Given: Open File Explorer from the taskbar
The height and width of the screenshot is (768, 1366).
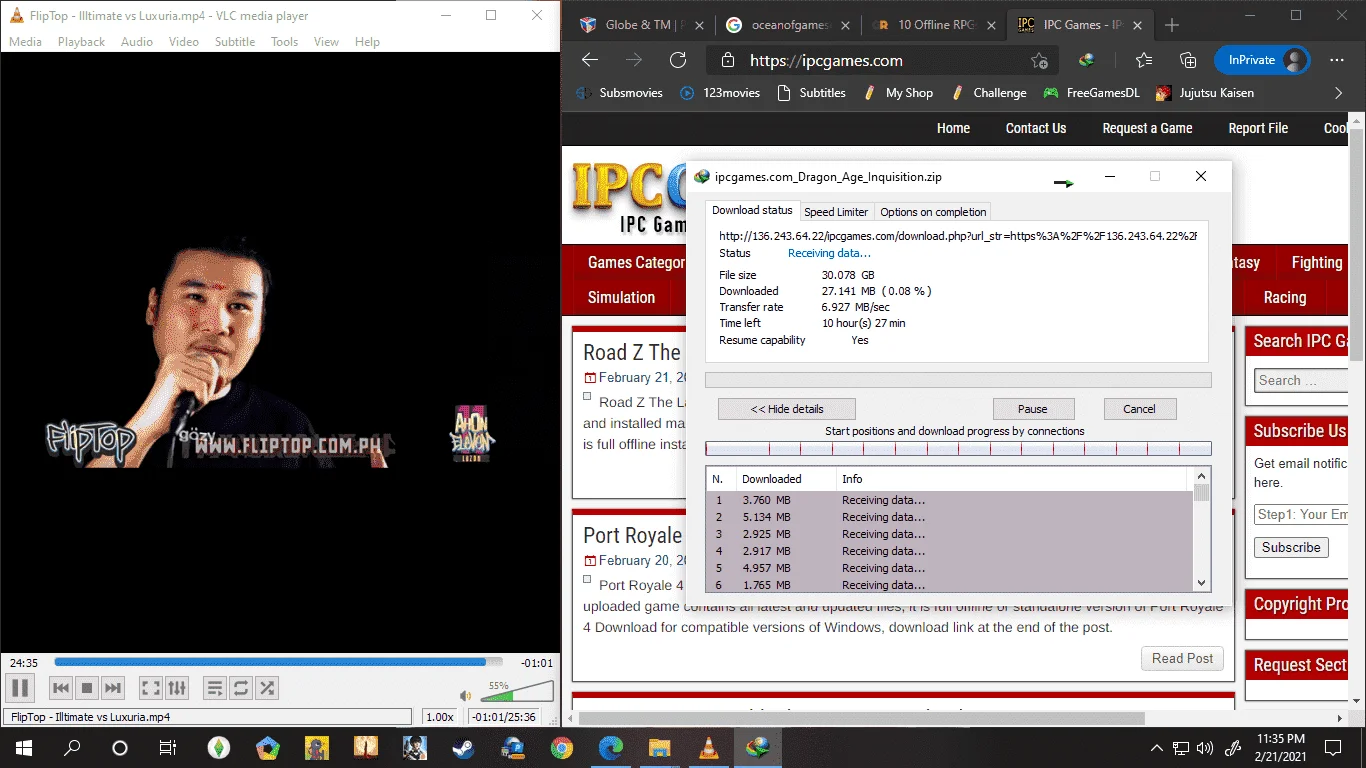Looking at the screenshot, I should click(660, 747).
